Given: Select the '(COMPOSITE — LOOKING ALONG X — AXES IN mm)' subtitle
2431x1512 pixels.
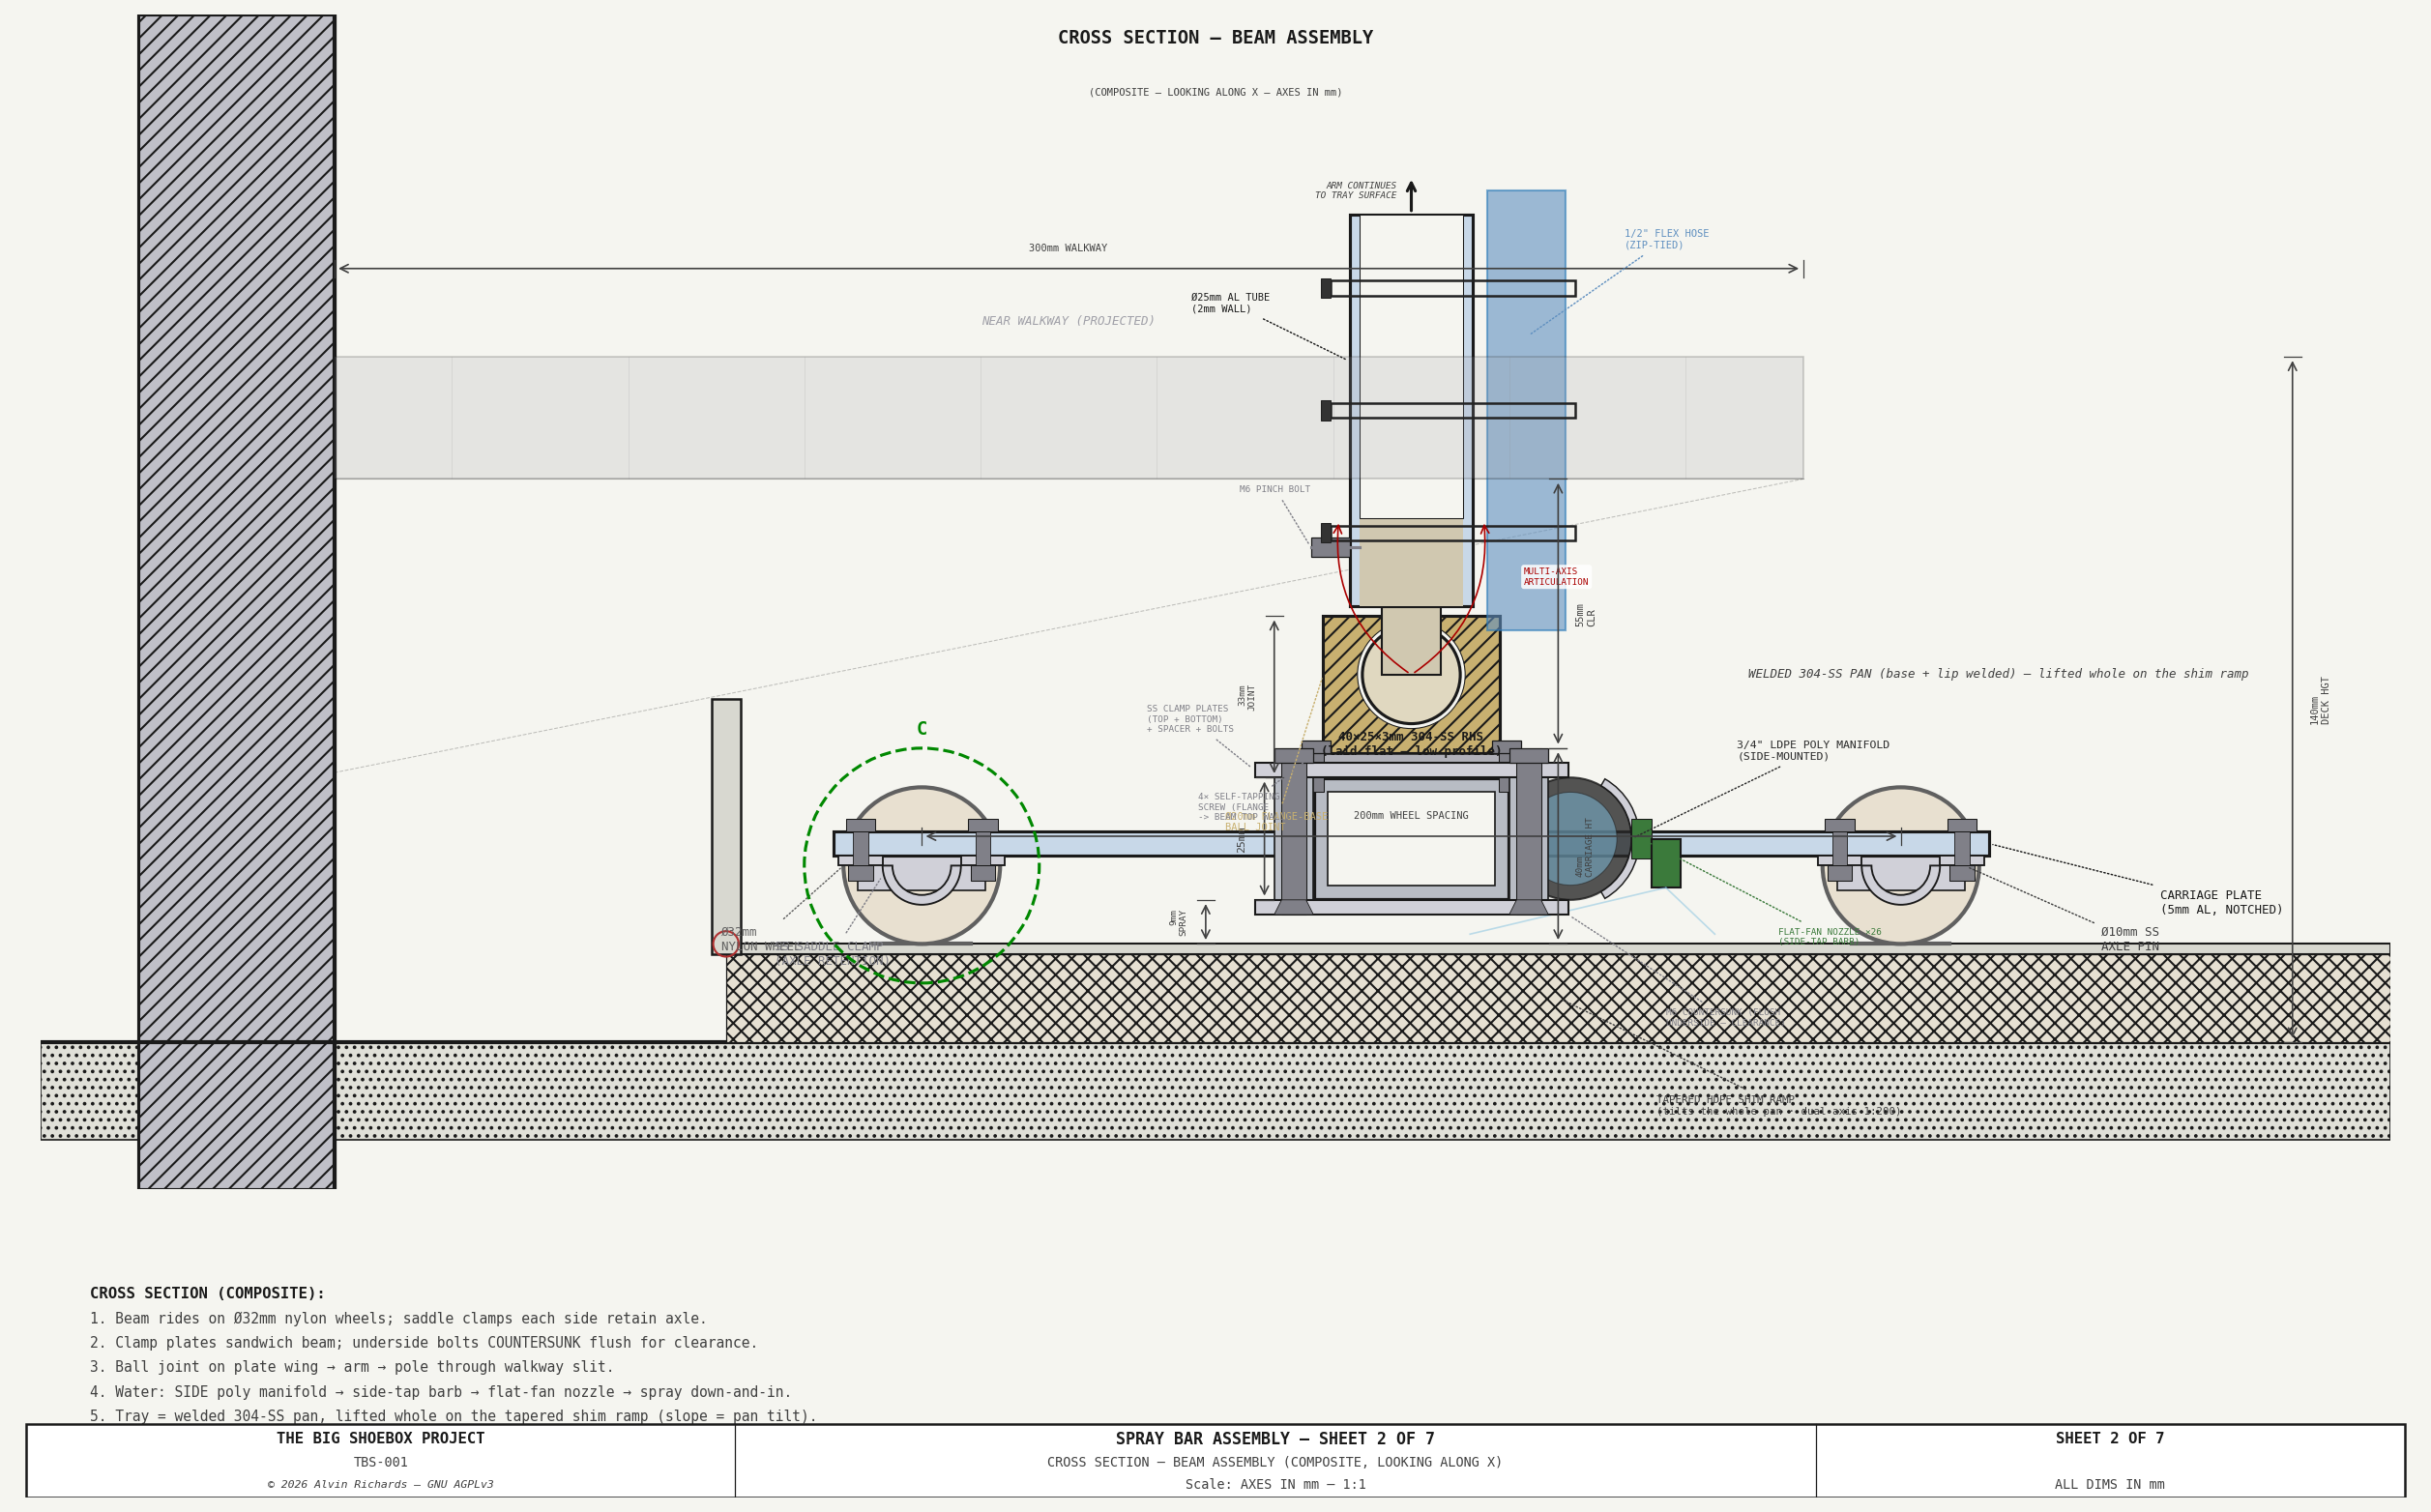Looking at the screenshot, I should [x=1215, y=93].
